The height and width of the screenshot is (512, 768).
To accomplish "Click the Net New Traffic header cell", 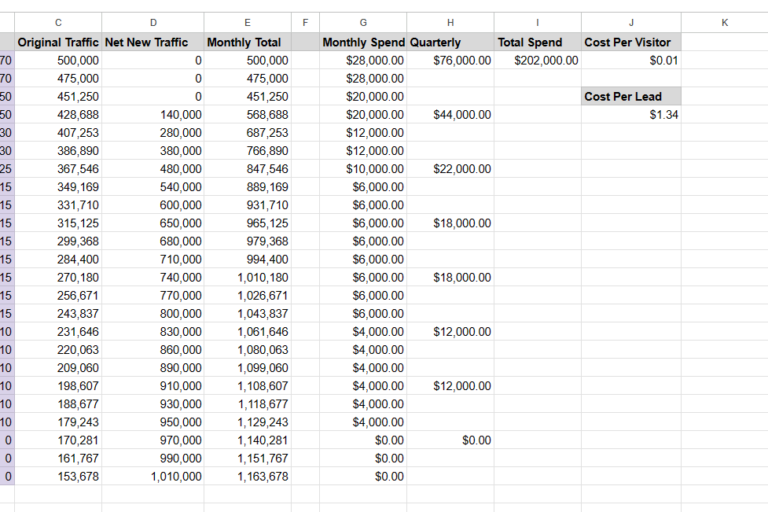I will (x=153, y=42).
